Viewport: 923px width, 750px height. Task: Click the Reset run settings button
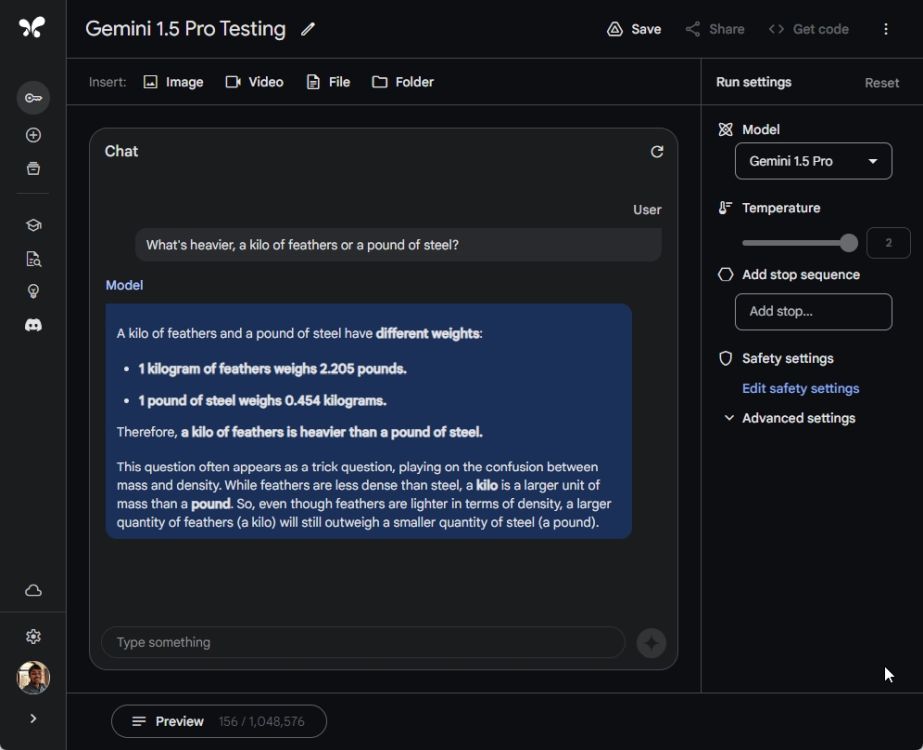click(881, 83)
